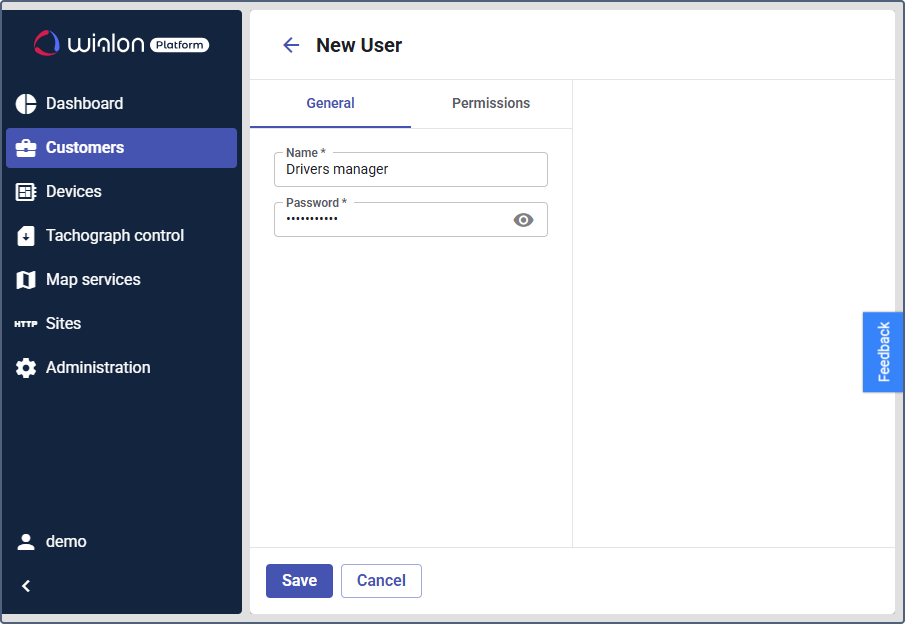905x624 pixels.
Task: Switch to the Permissions tab
Action: click(491, 103)
